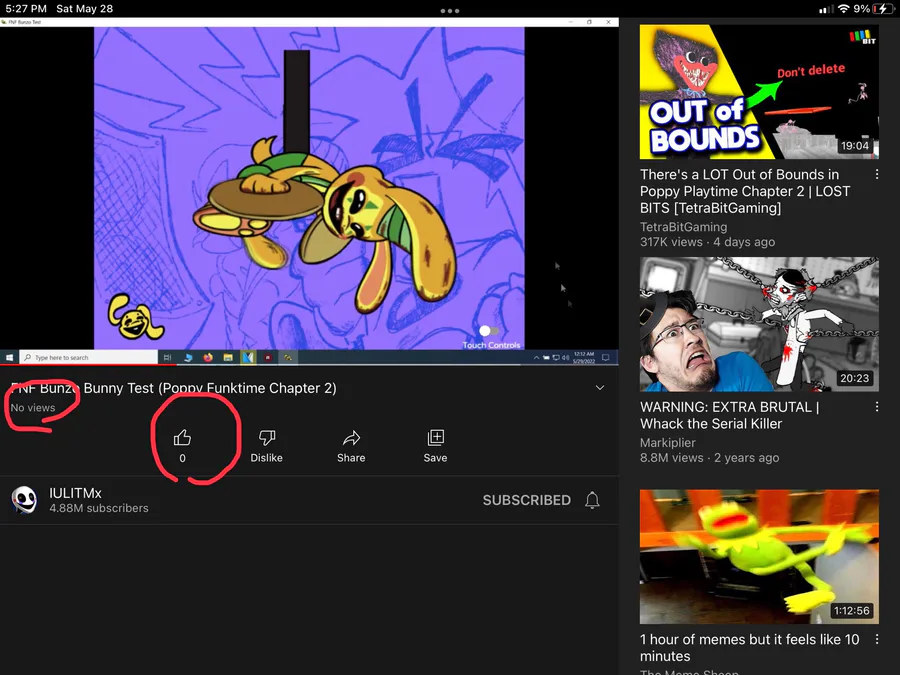Open IULITMx channel avatar
Viewport: 900px width, 675px height.
[25, 500]
